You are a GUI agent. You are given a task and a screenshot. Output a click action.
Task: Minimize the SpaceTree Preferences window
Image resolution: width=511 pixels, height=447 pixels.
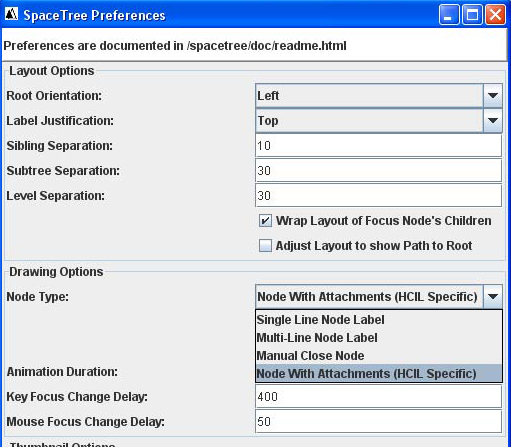[x=449, y=15]
